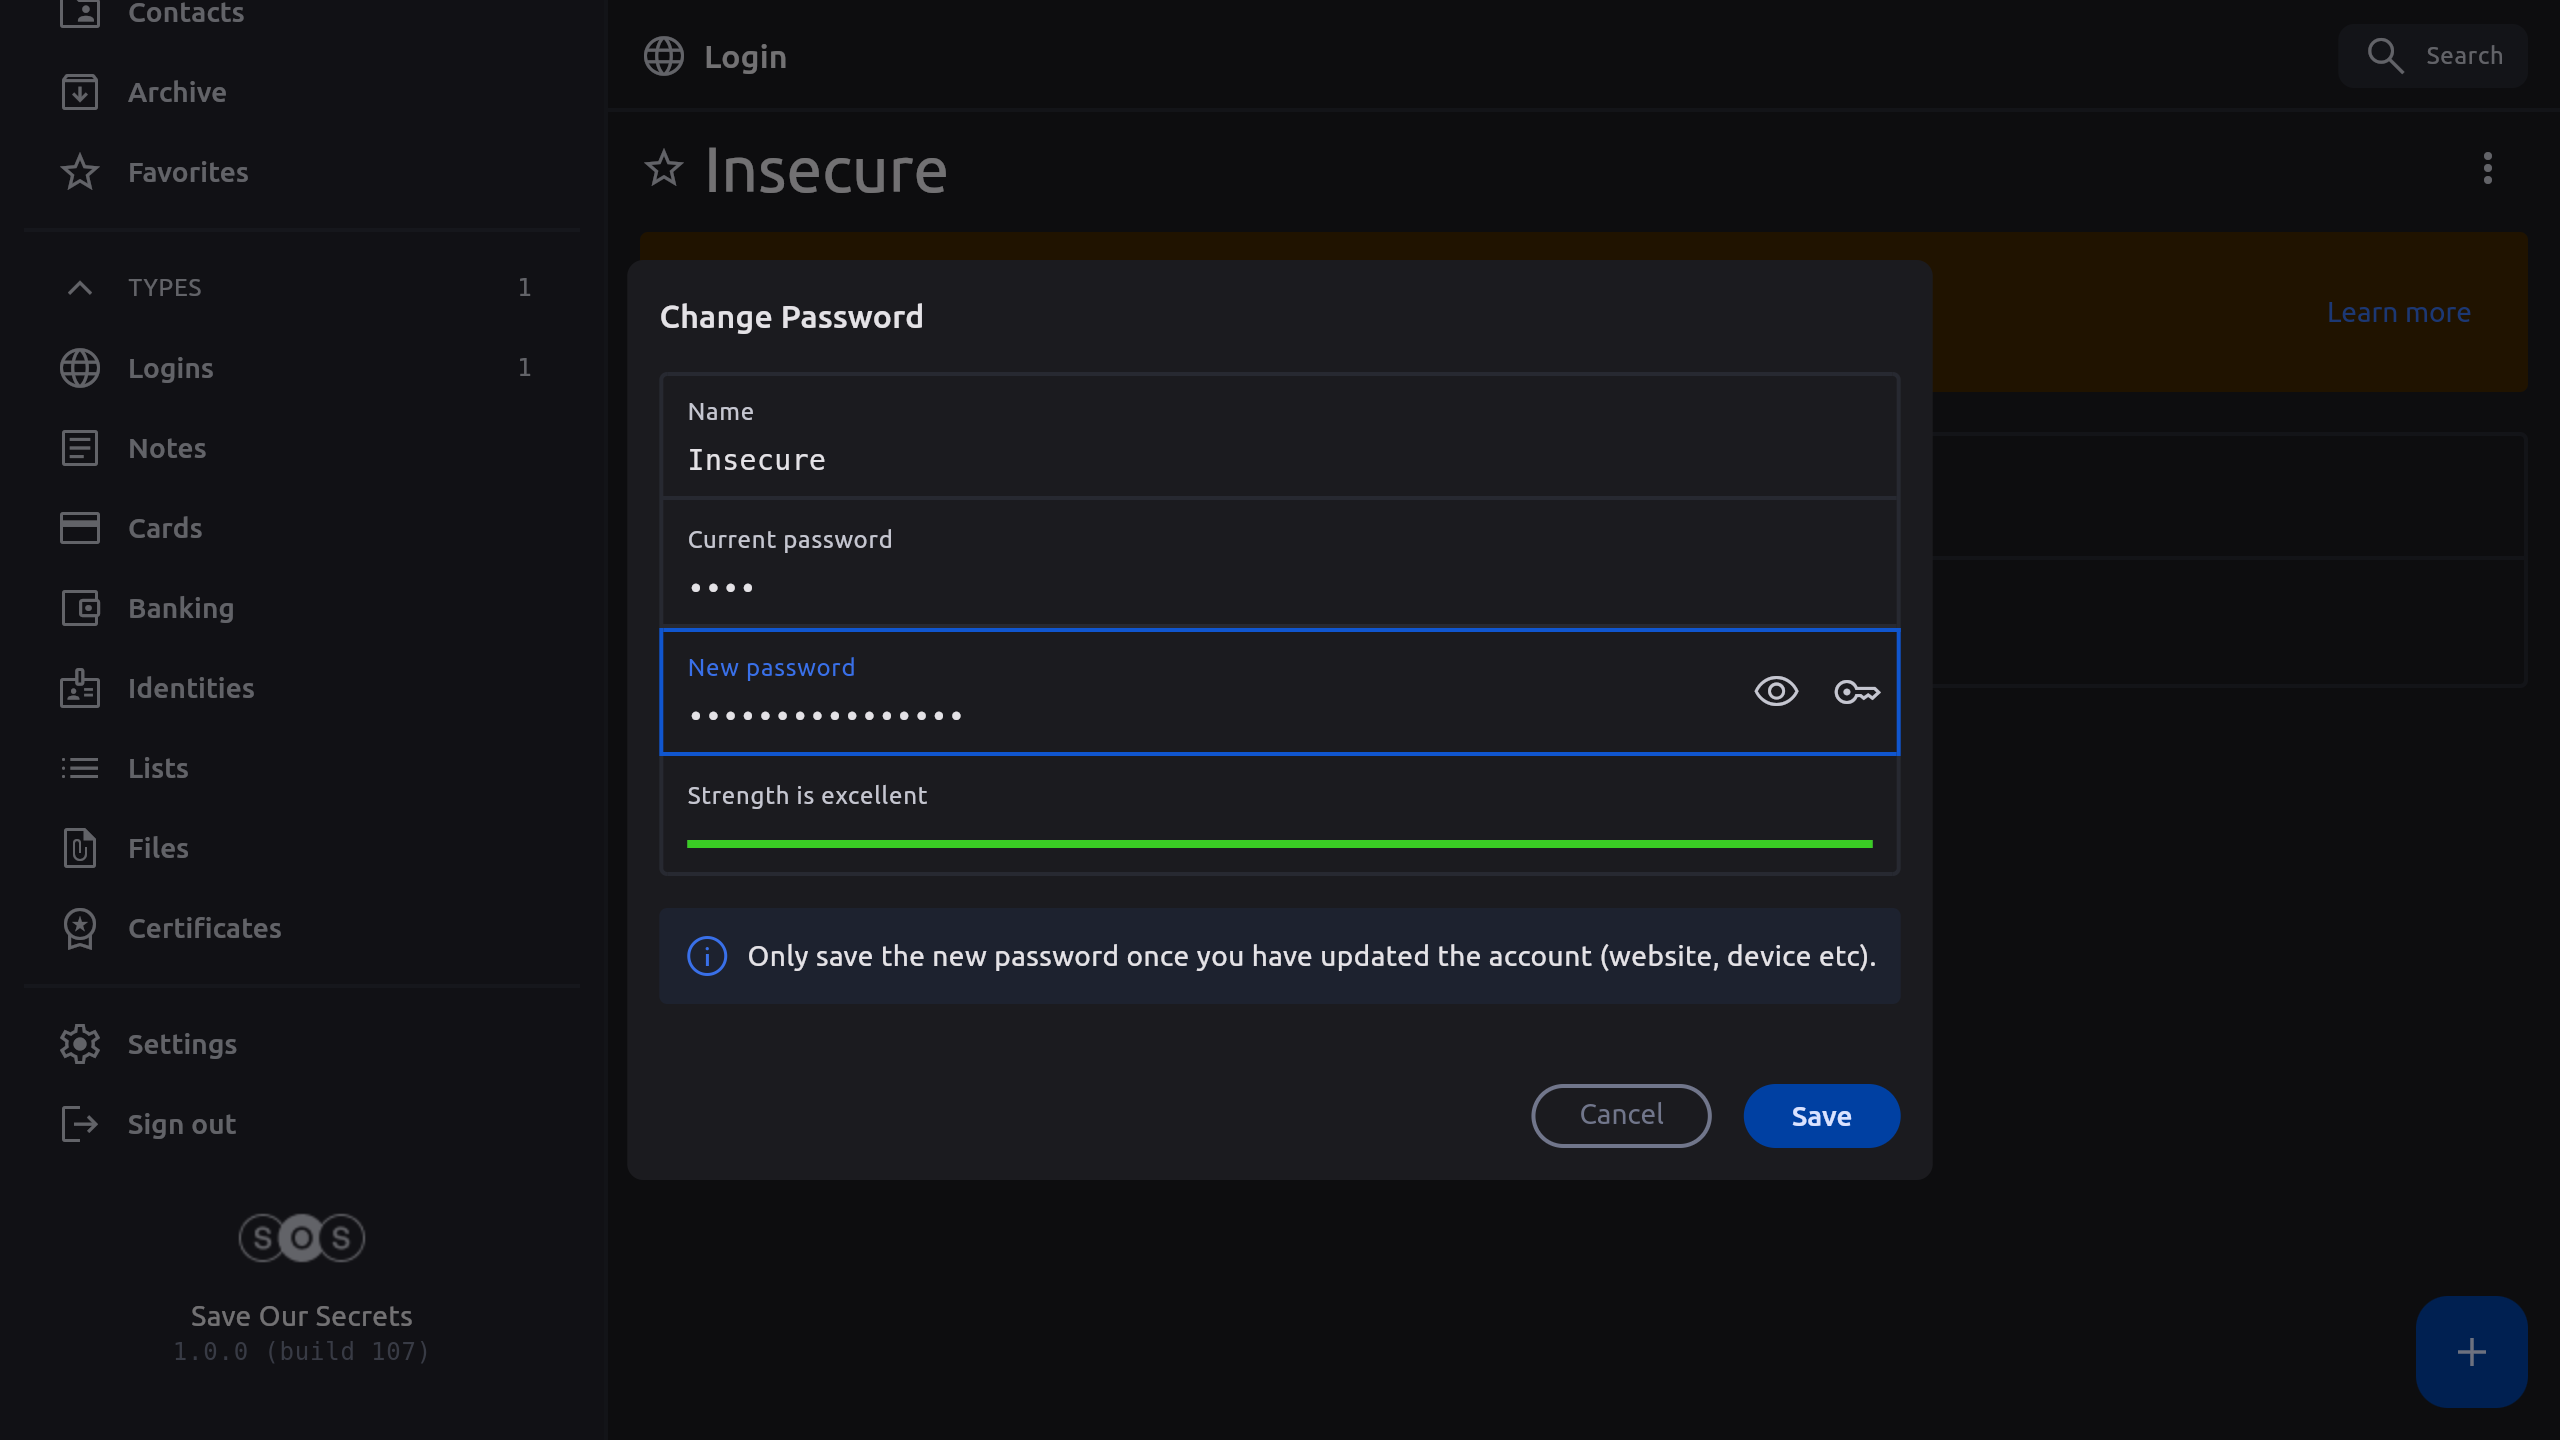This screenshot has height=1440, width=2560.
Task: Save the new password
Action: (1821, 1116)
